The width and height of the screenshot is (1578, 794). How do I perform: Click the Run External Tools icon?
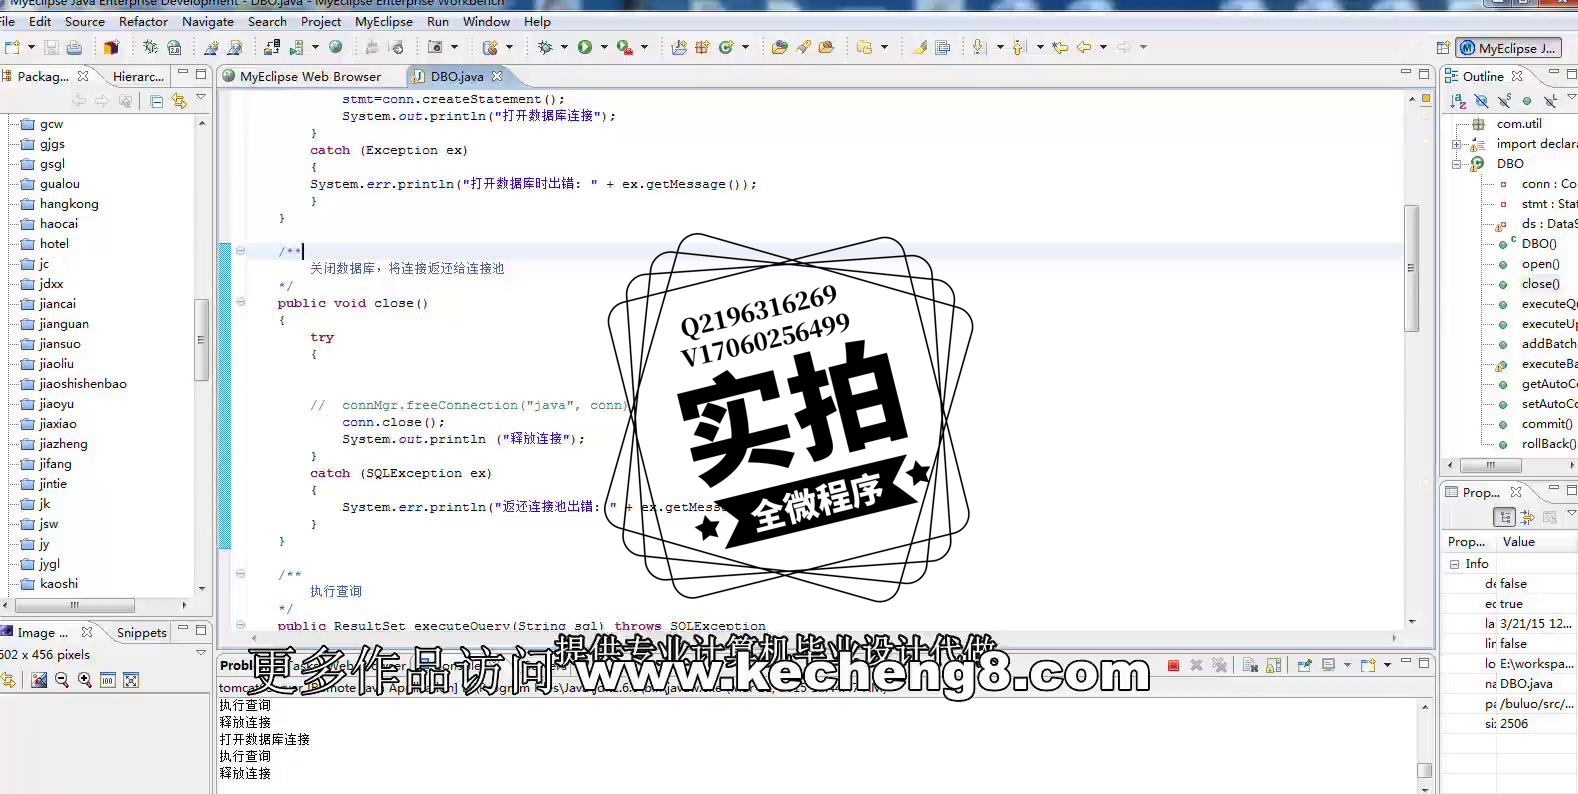pyautogui.click(x=625, y=47)
